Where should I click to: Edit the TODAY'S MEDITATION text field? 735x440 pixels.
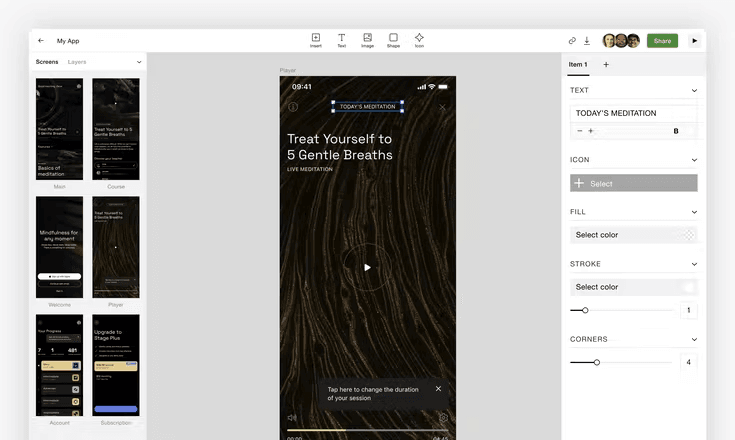tap(634, 113)
